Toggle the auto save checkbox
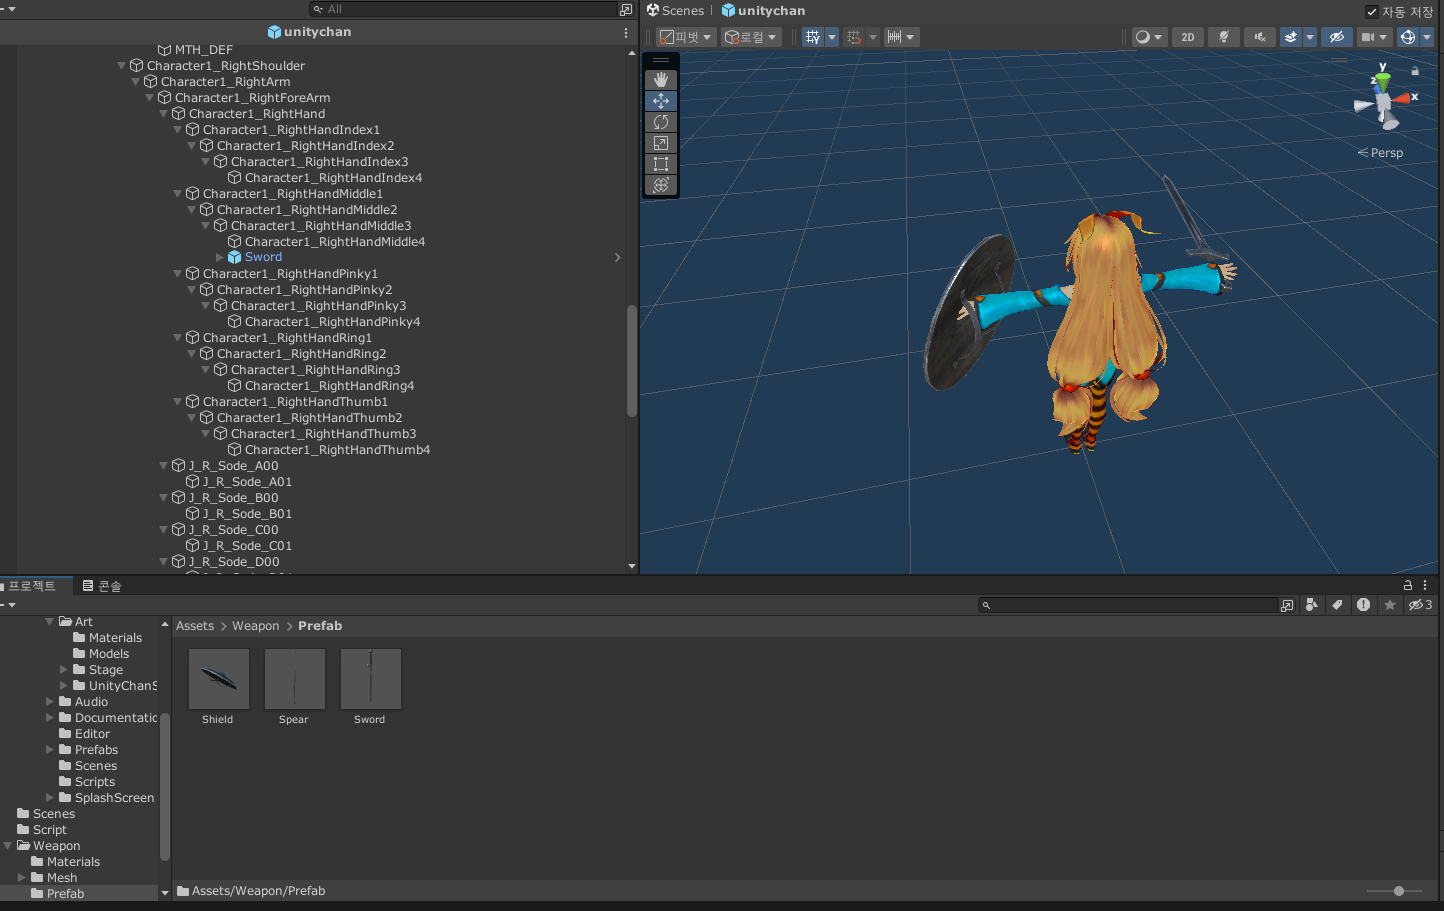Image resolution: width=1444 pixels, height=911 pixels. [1372, 12]
